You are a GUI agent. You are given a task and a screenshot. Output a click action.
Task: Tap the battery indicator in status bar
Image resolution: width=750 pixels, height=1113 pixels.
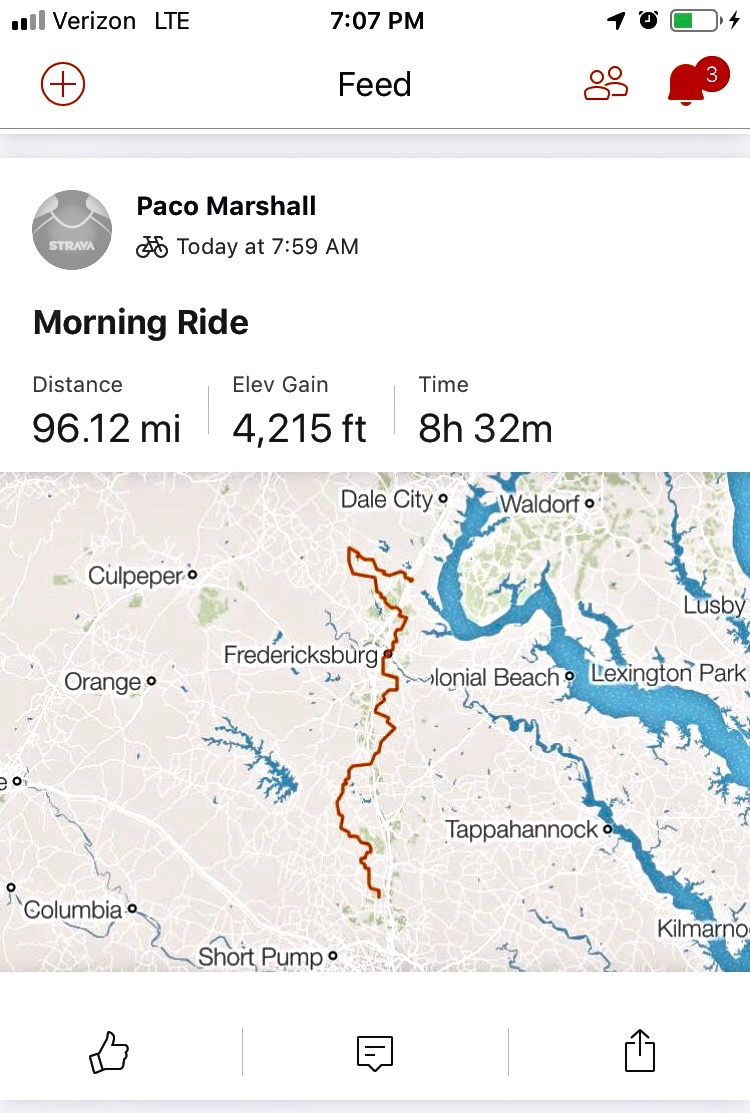pyautogui.click(x=693, y=21)
